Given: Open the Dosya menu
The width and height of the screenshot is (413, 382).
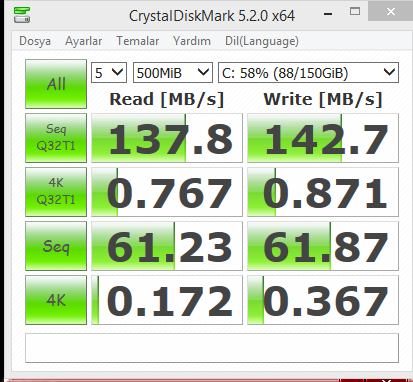Looking at the screenshot, I should pyautogui.click(x=35, y=41).
